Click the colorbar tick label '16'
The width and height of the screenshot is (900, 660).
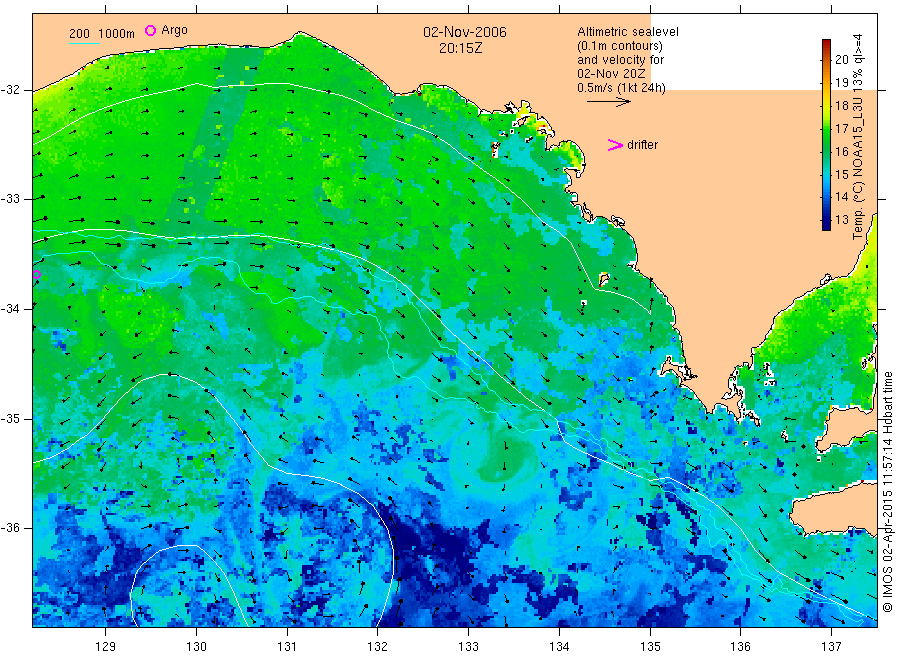[841, 151]
